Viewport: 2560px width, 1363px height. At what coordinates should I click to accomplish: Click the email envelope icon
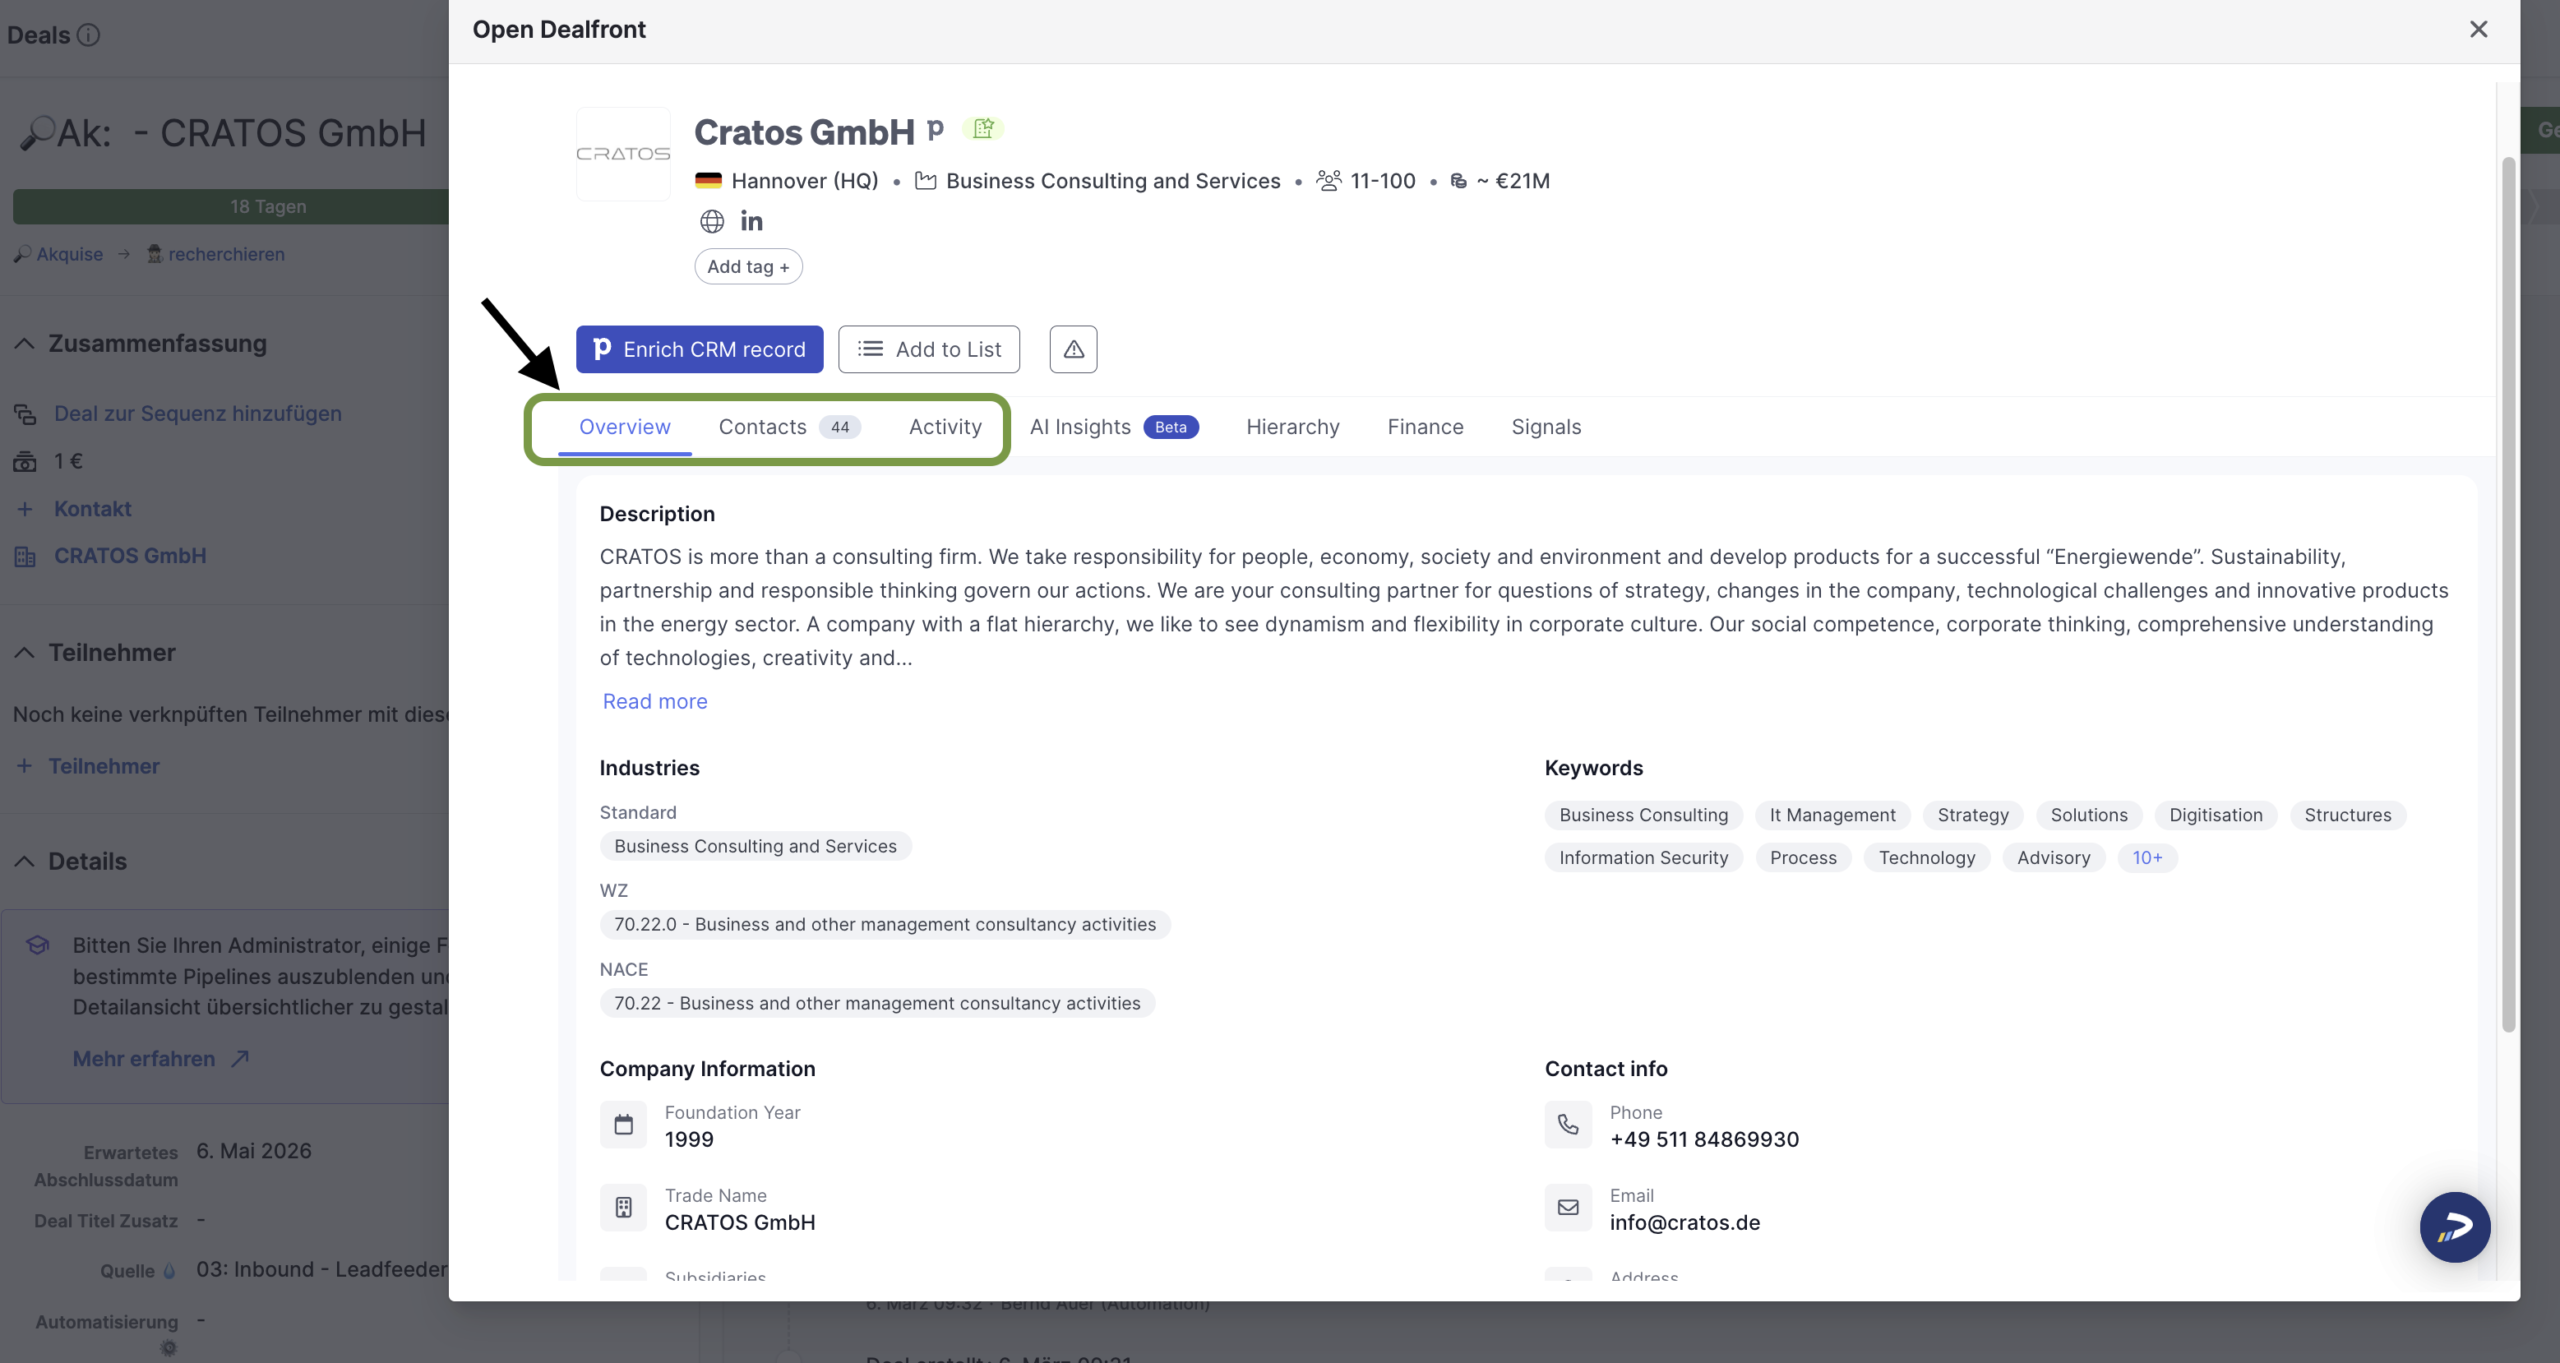1567,1208
